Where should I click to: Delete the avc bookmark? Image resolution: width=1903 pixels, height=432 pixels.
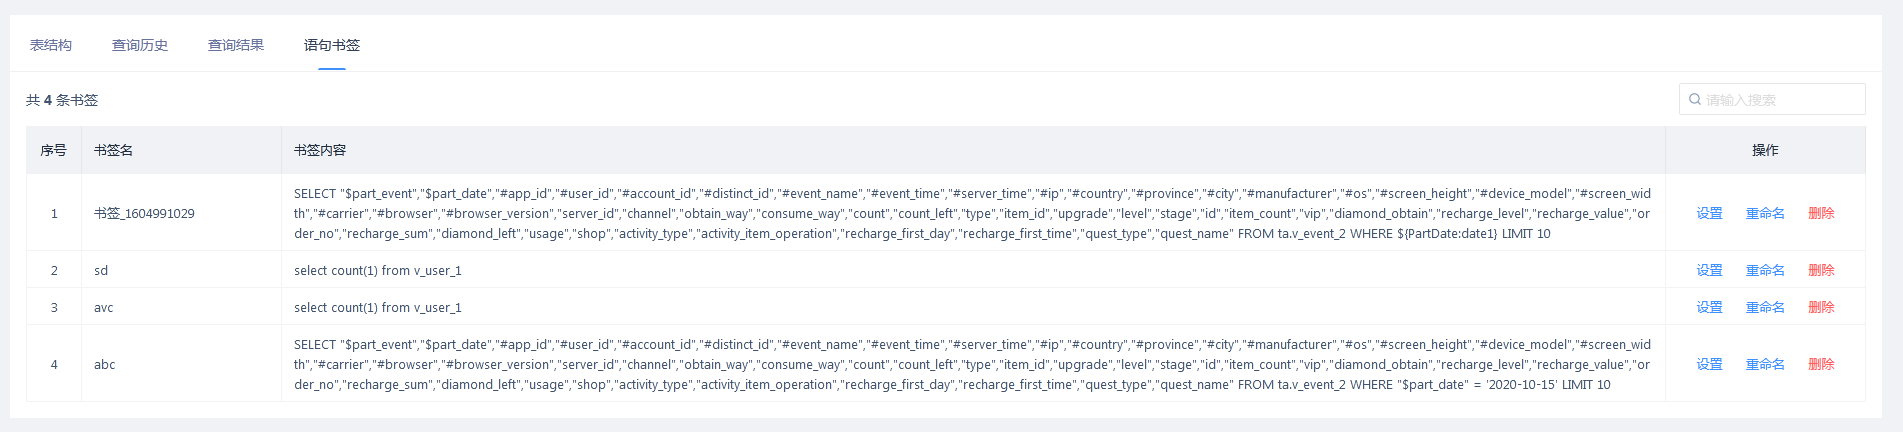click(1821, 307)
